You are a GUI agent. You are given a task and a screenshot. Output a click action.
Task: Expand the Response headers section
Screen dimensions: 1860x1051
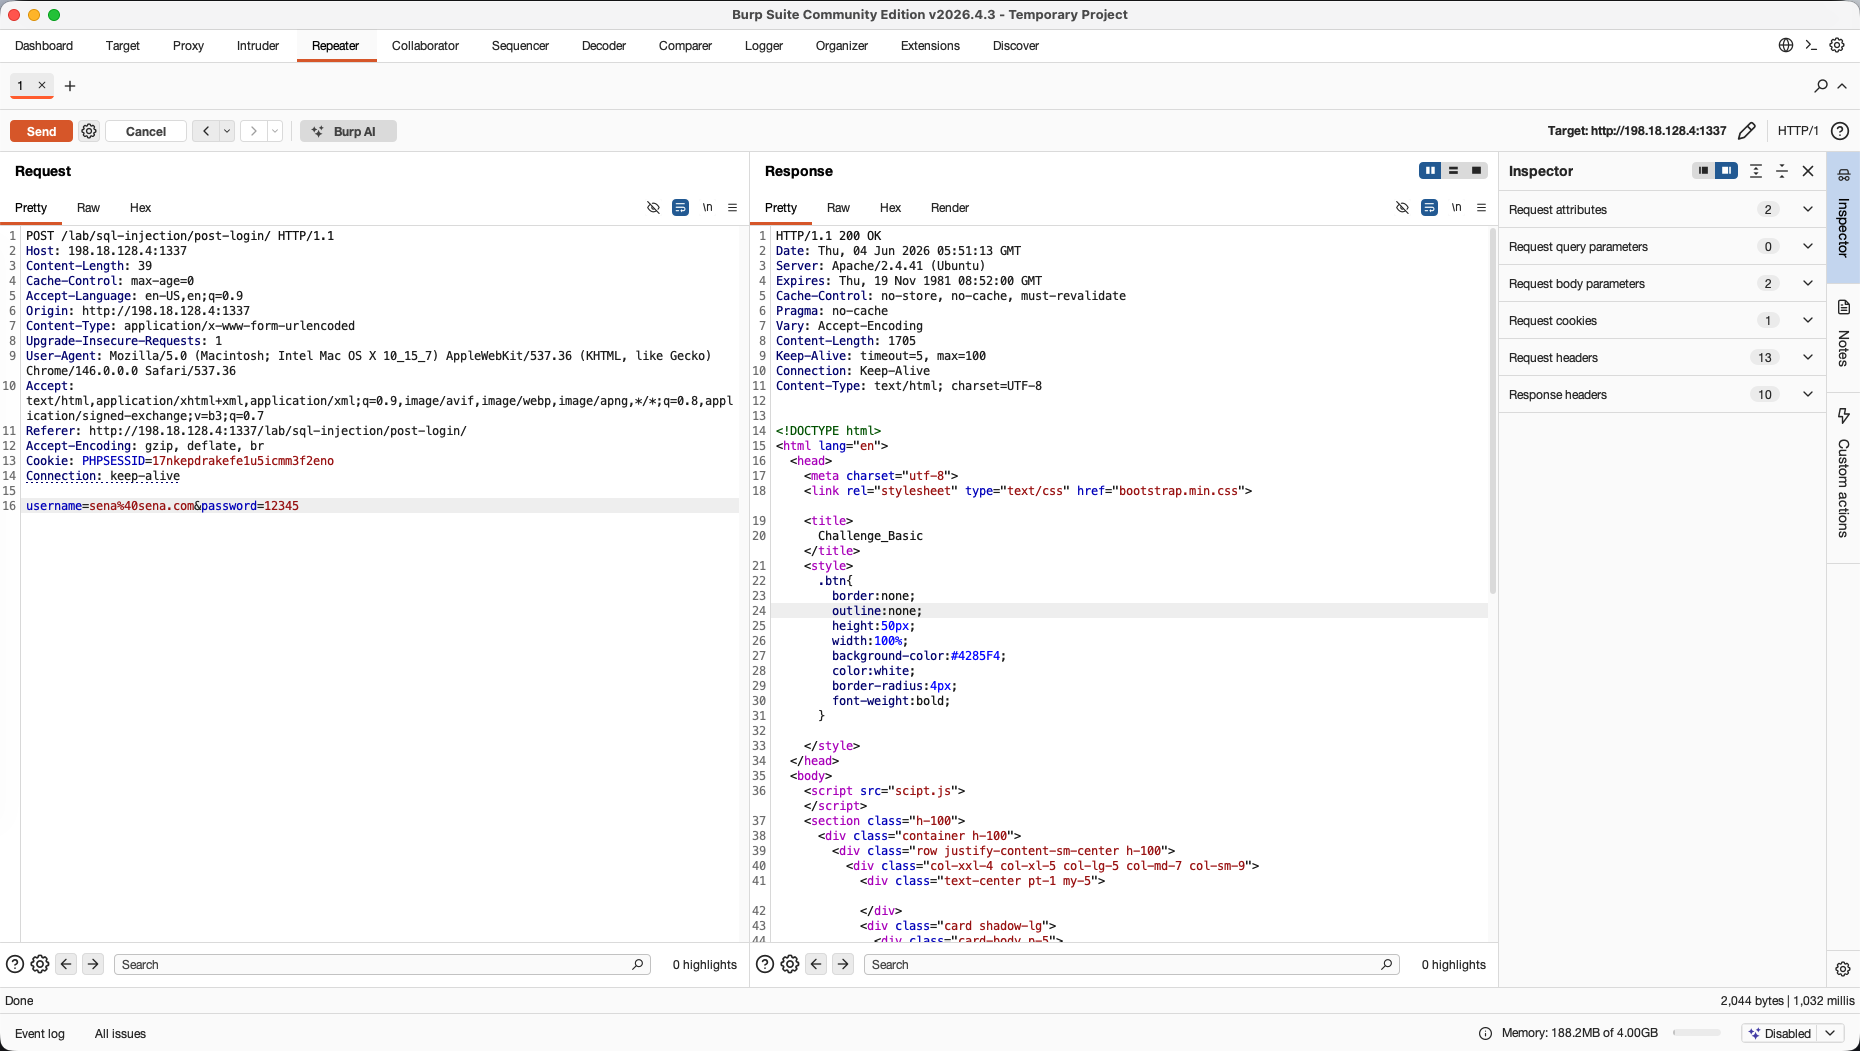click(1661, 395)
